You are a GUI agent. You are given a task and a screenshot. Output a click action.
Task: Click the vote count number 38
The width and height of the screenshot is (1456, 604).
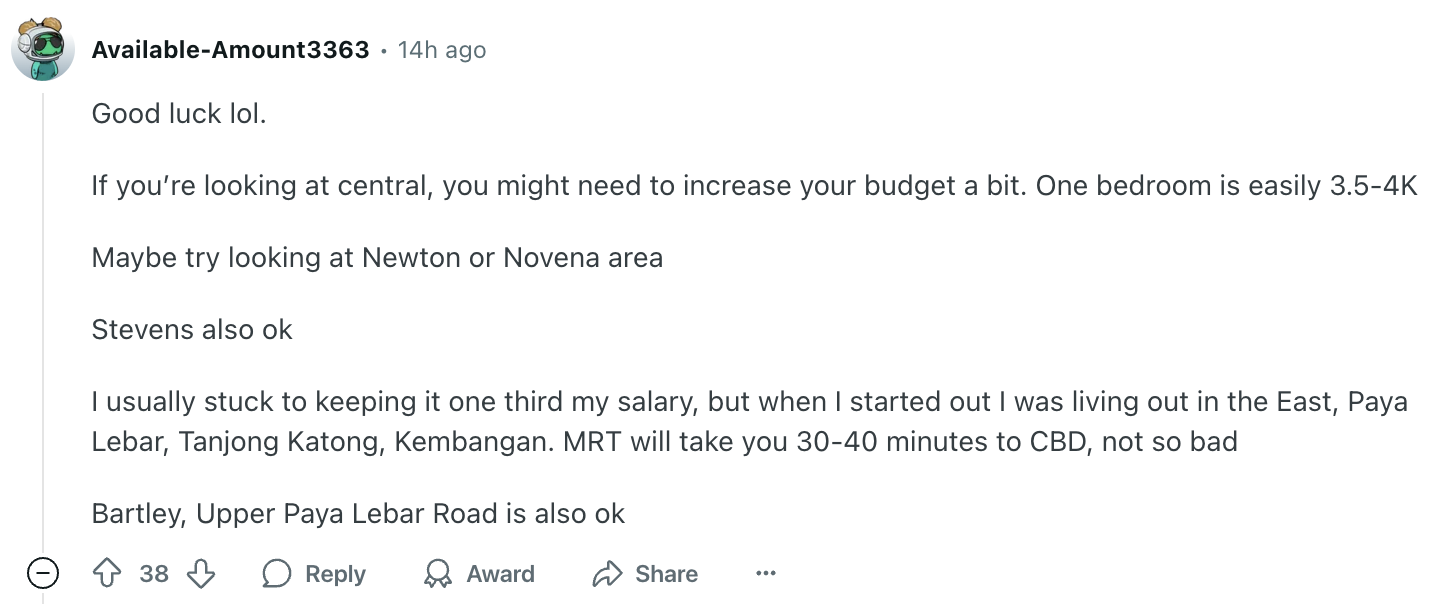click(x=154, y=574)
